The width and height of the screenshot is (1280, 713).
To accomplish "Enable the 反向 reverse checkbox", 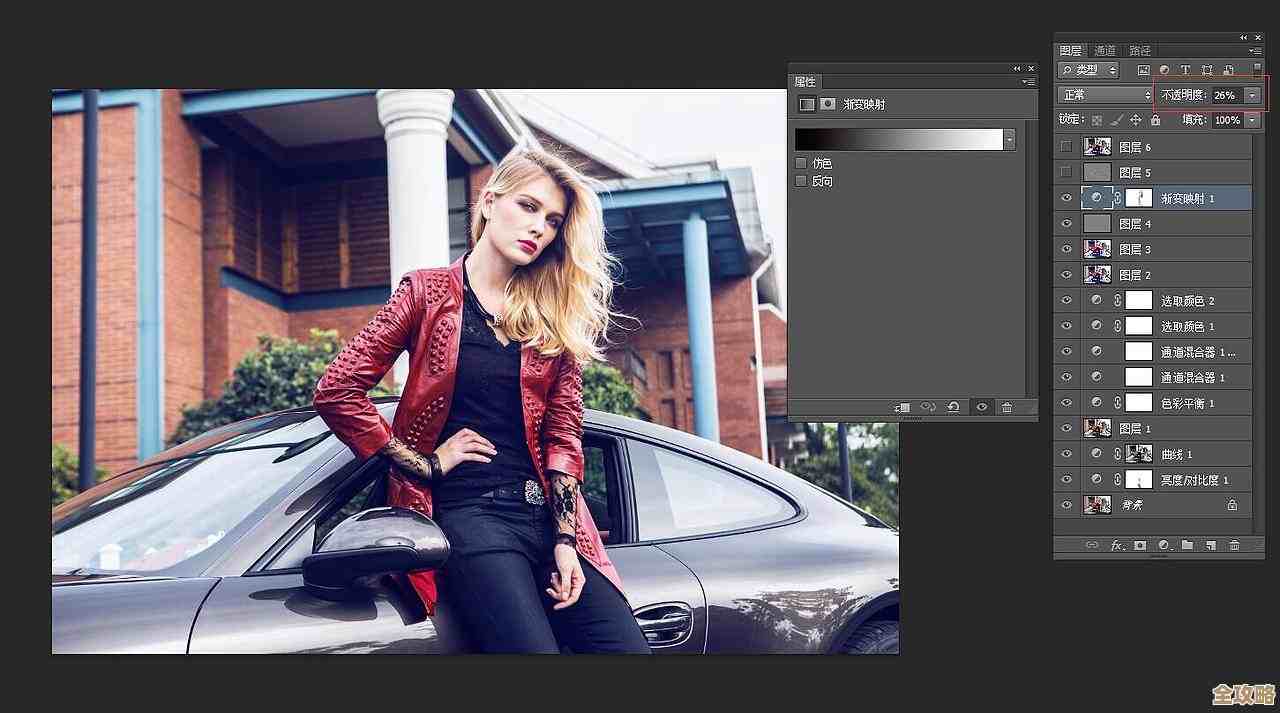I will click(800, 181).
